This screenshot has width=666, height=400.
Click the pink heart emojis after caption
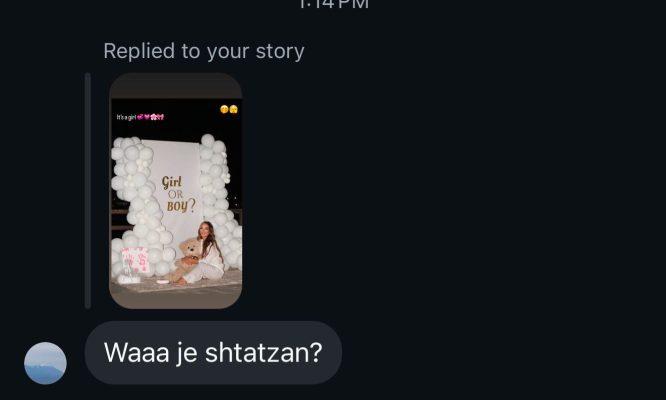[x=150, y=117]
